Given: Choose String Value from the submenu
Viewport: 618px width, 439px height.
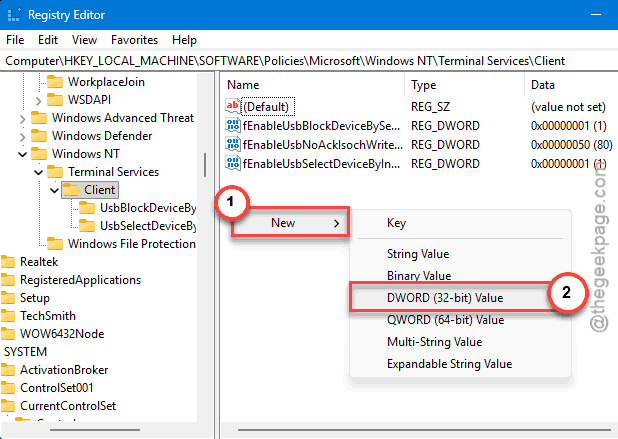Looking at the screenshot, I should pyautogui.click(x=460, y=254).
